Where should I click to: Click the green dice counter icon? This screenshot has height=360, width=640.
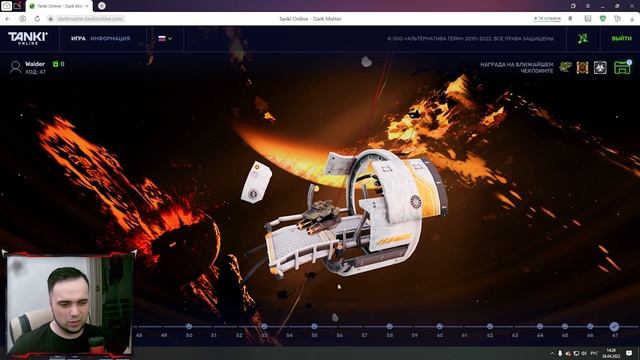(x=56, y=64)
